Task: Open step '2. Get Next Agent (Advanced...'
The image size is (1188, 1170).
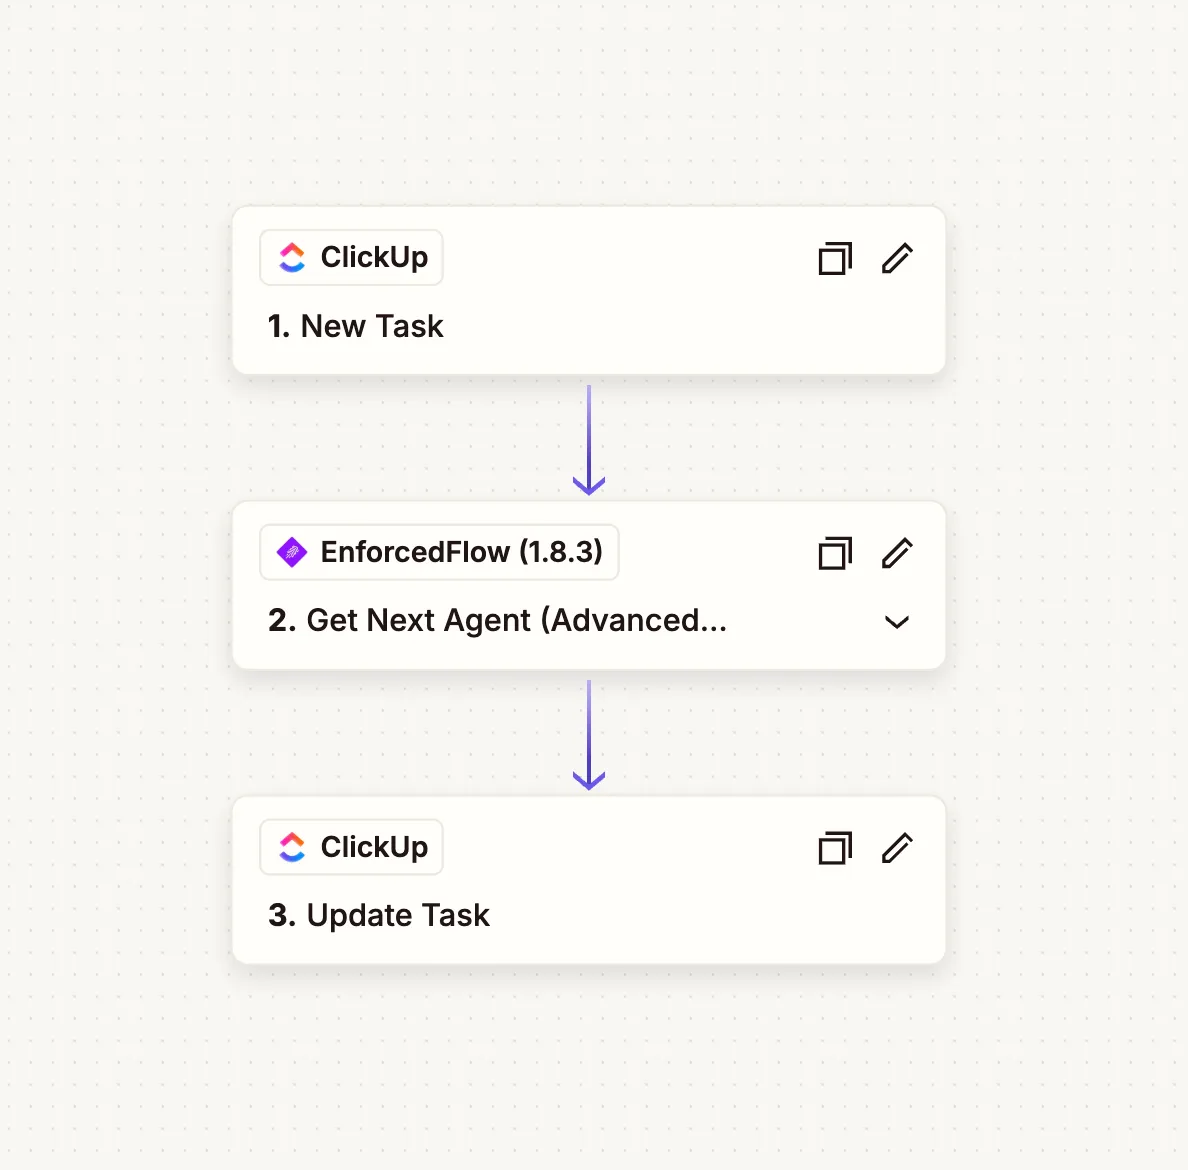Action: point(498,620)
